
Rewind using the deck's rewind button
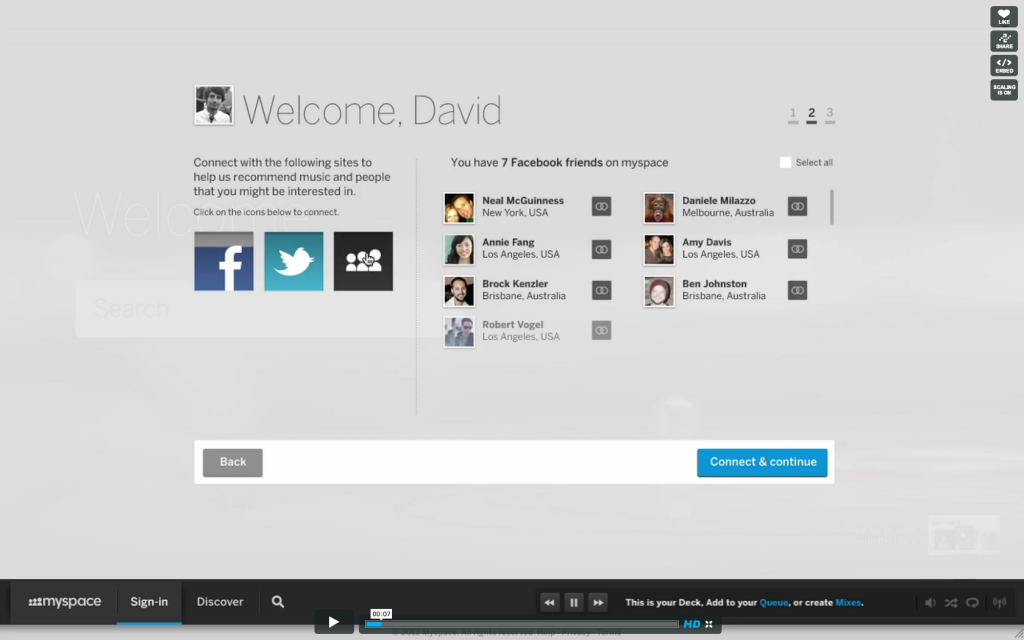[549, 602]
